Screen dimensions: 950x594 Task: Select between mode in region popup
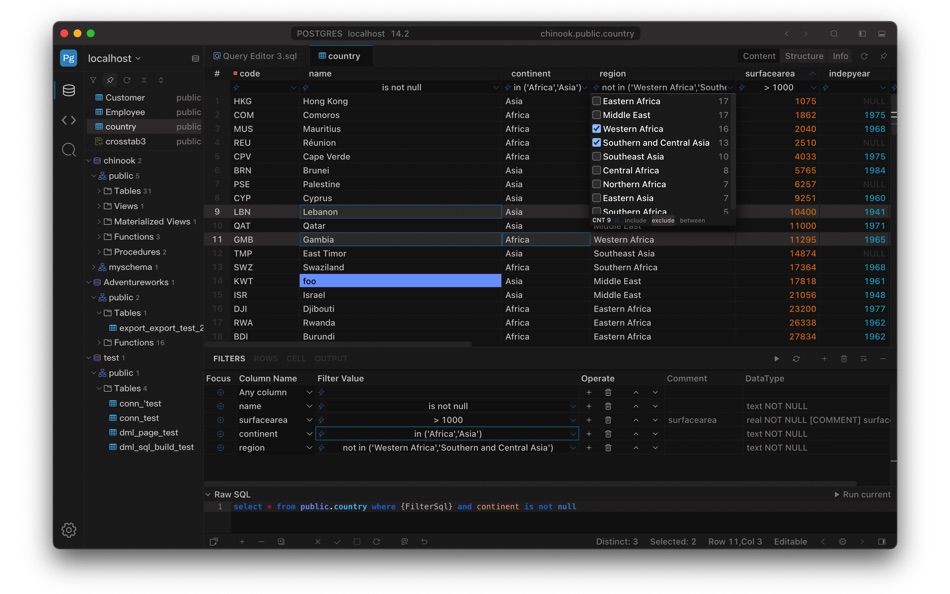[692, 221]
